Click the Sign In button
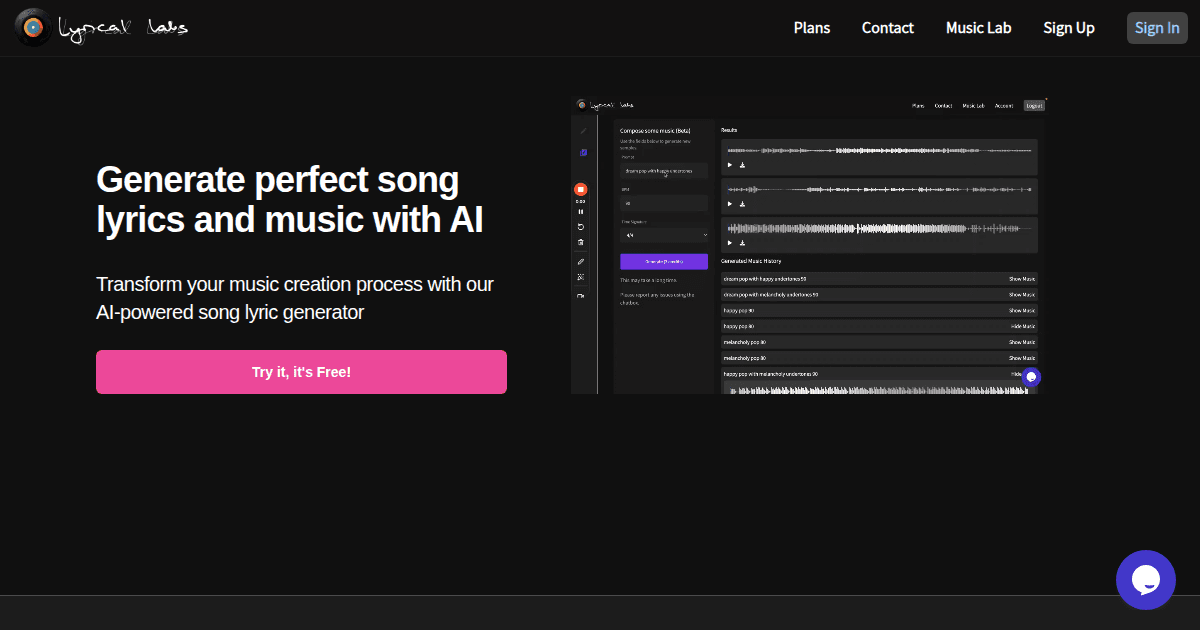Image resolution: width=1200 pixels, height=630 pixels. (x=1157, y=28)
